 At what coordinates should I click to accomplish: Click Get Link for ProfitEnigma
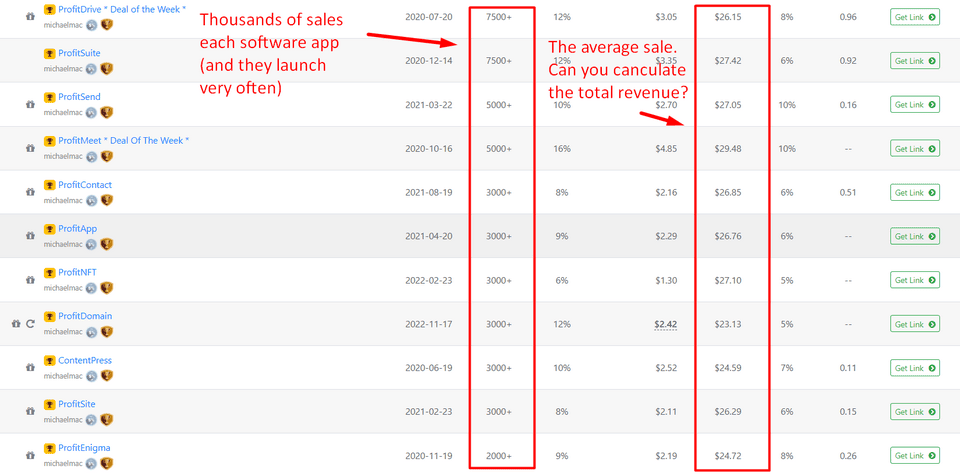tap(915, 455)
